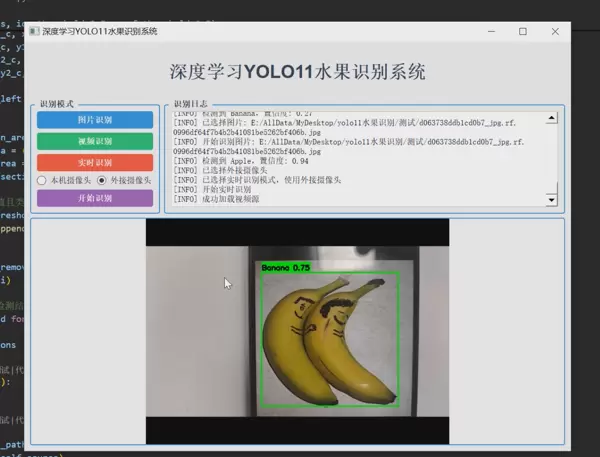600x457 pixels.
Task: Click the 视频识别 green button
Action: 94,141
